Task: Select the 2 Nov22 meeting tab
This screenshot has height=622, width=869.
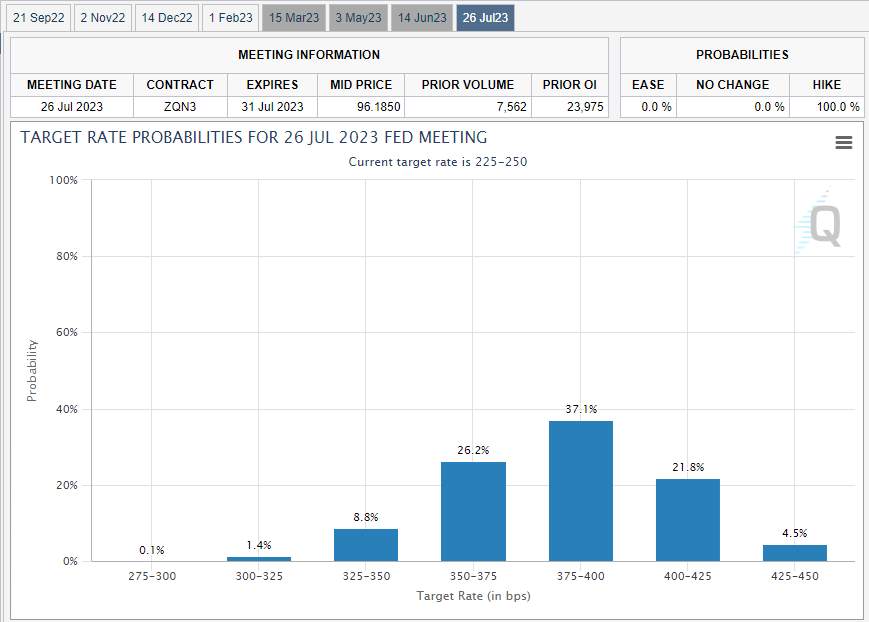Action: pos(103,18)
